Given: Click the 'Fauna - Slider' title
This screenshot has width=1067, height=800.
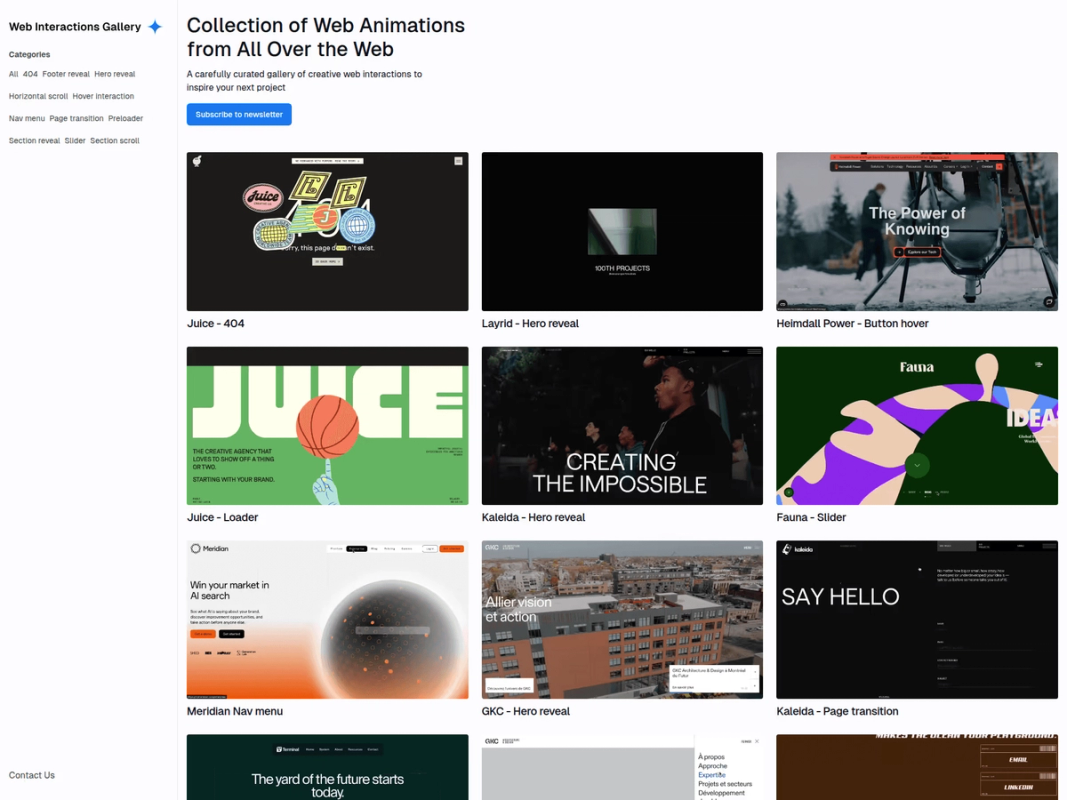Looking at the screenshot, I should pyautogui.click(x=811, y=518).
